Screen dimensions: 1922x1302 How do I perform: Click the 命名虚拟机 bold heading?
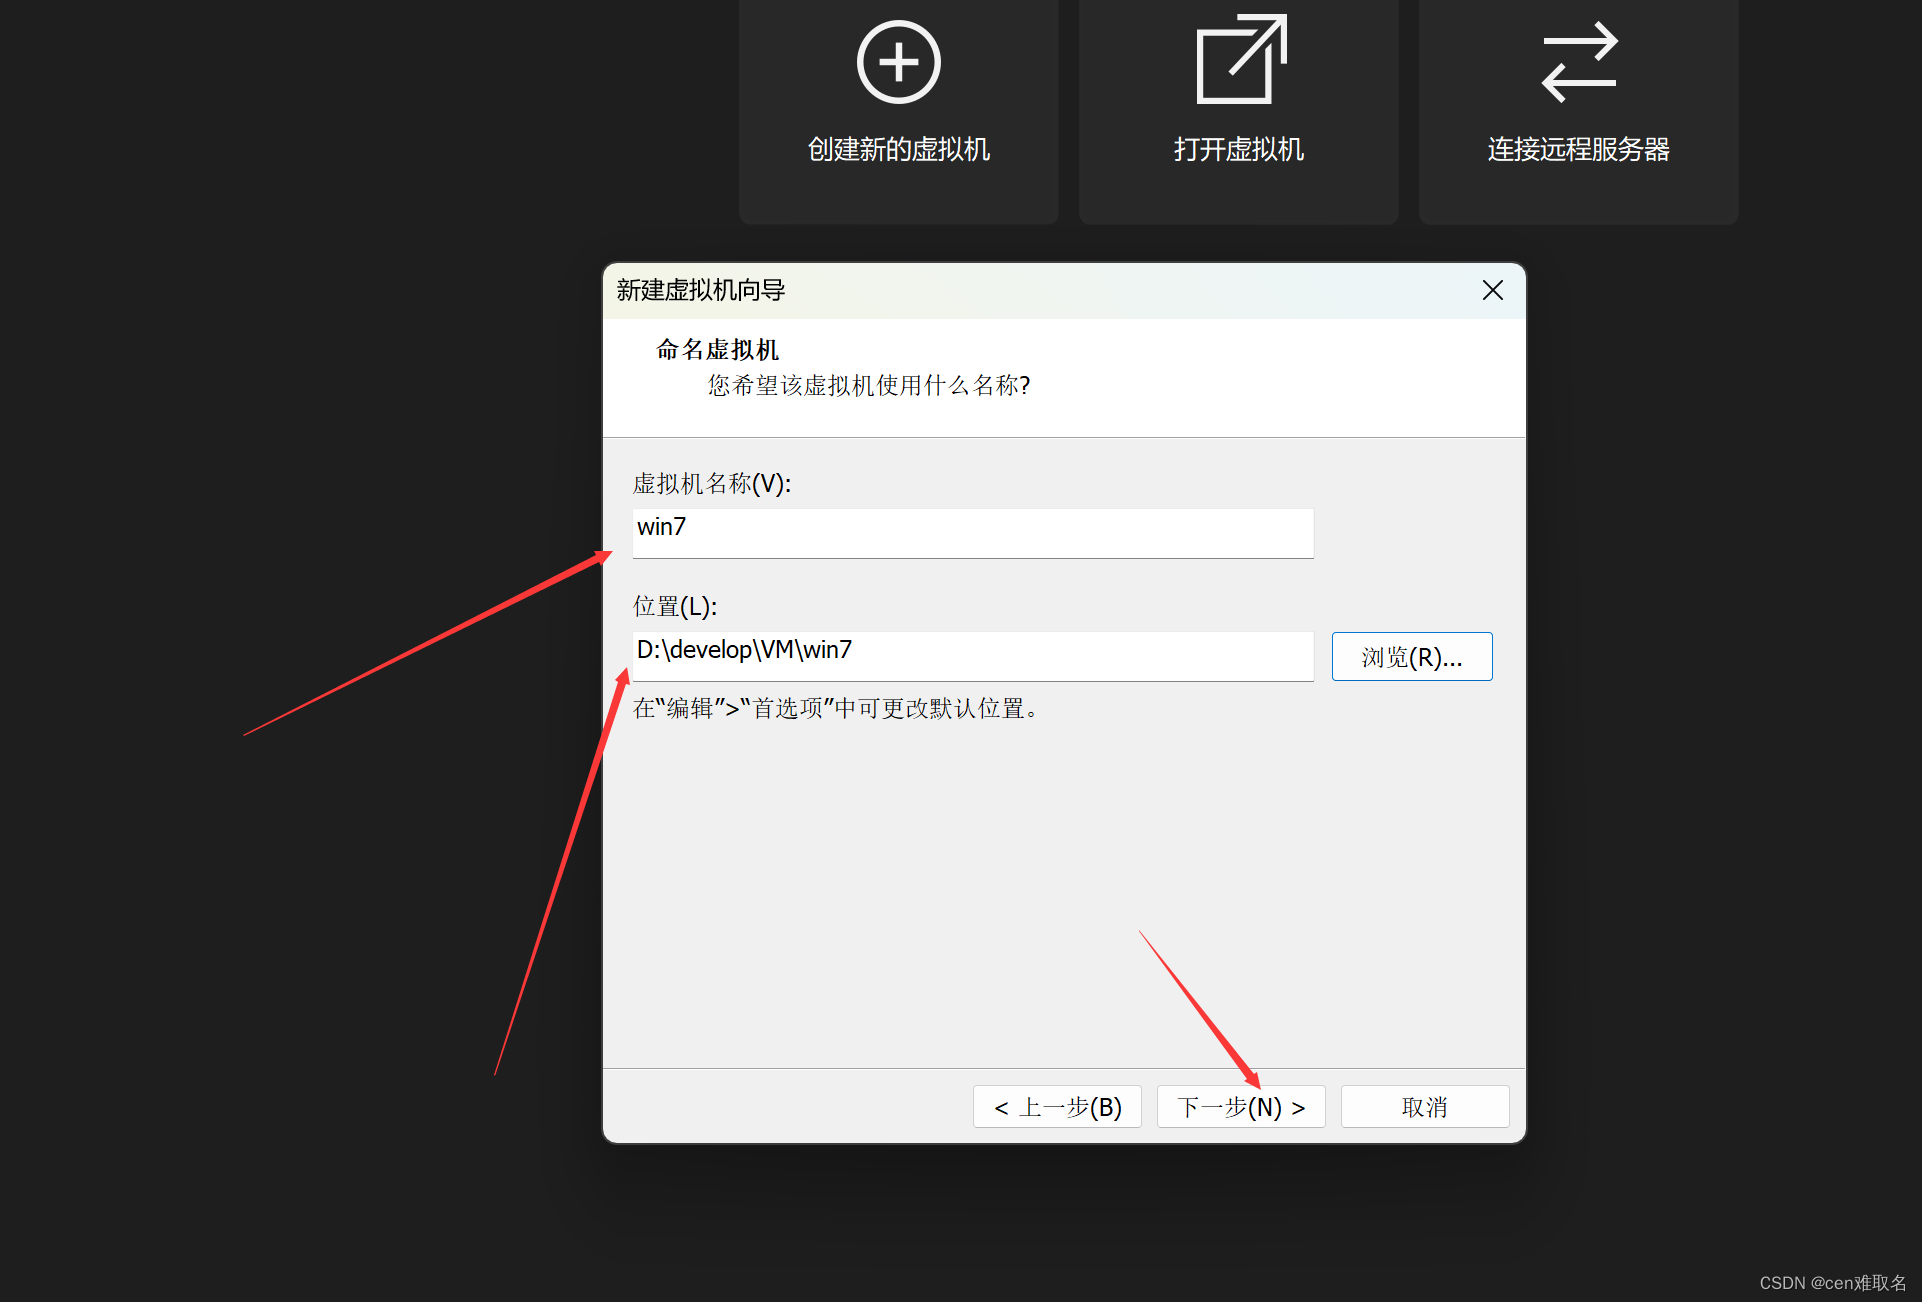point(717,349)
